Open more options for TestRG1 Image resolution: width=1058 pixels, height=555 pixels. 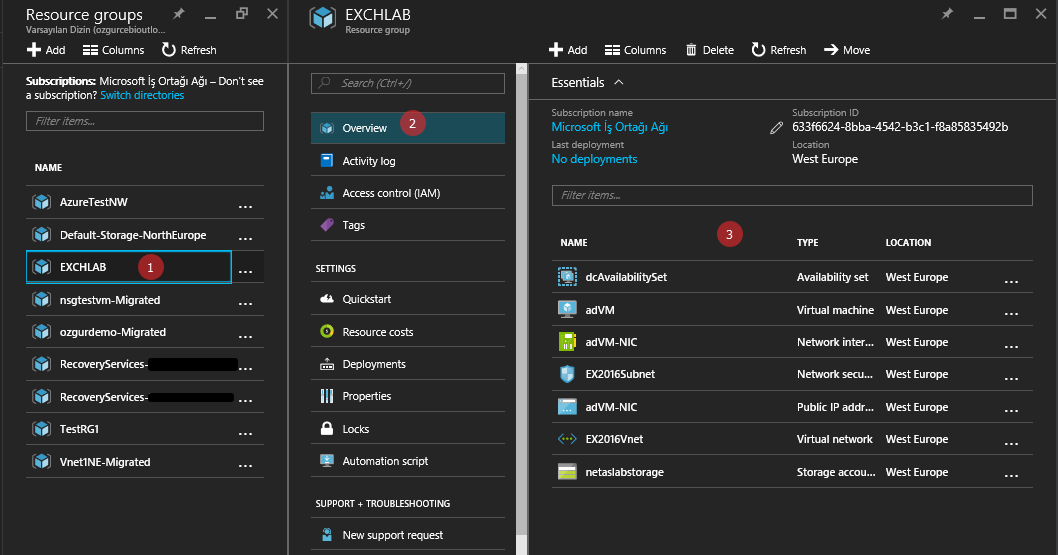point(246,432)
